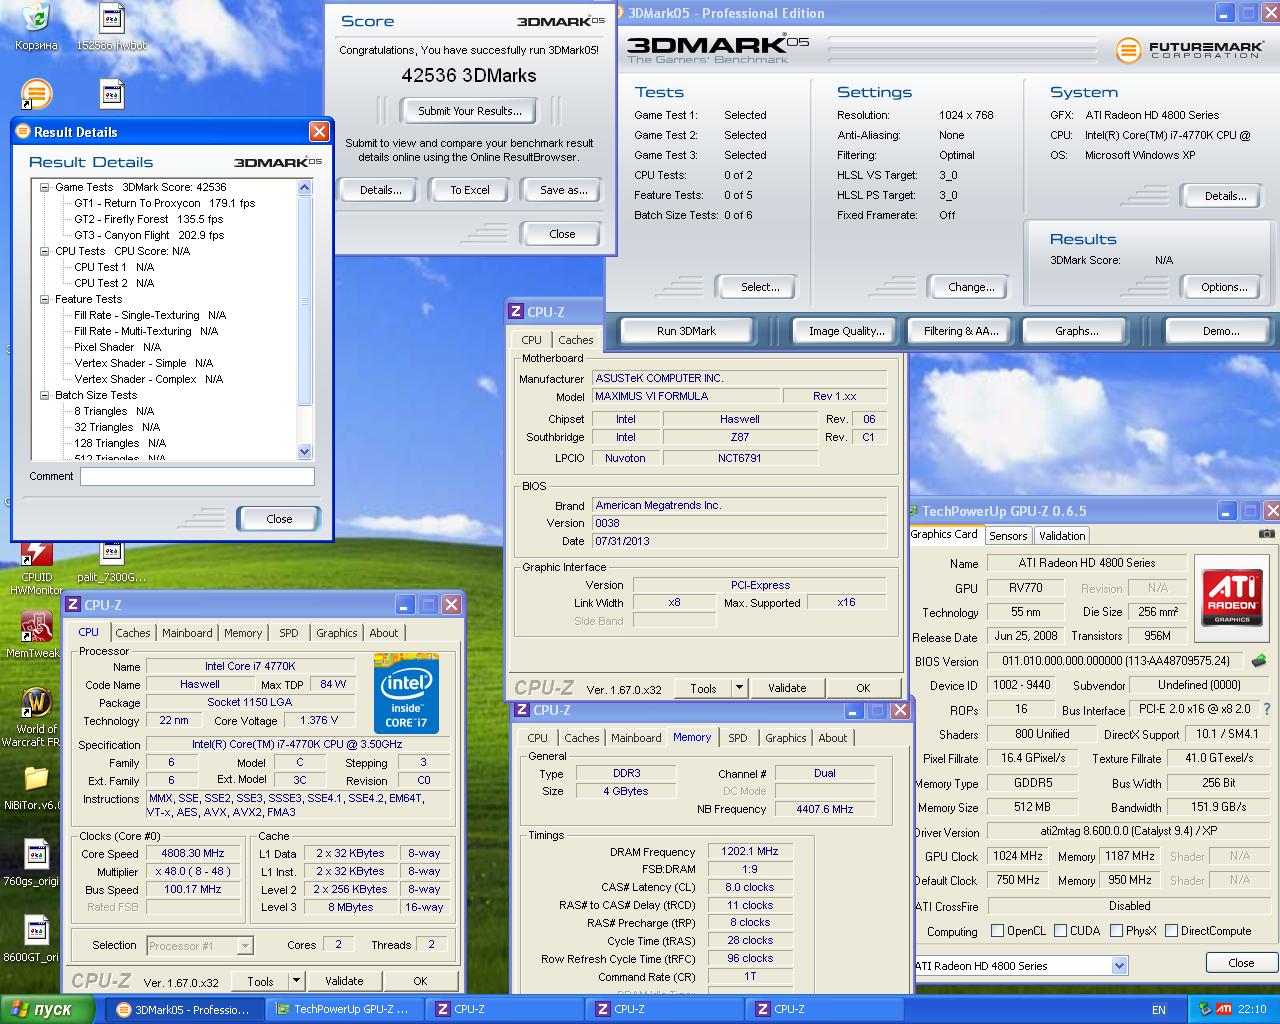
Task: Click the Graphs... button in 3DMark05
Action: (x=1076, y=331)
